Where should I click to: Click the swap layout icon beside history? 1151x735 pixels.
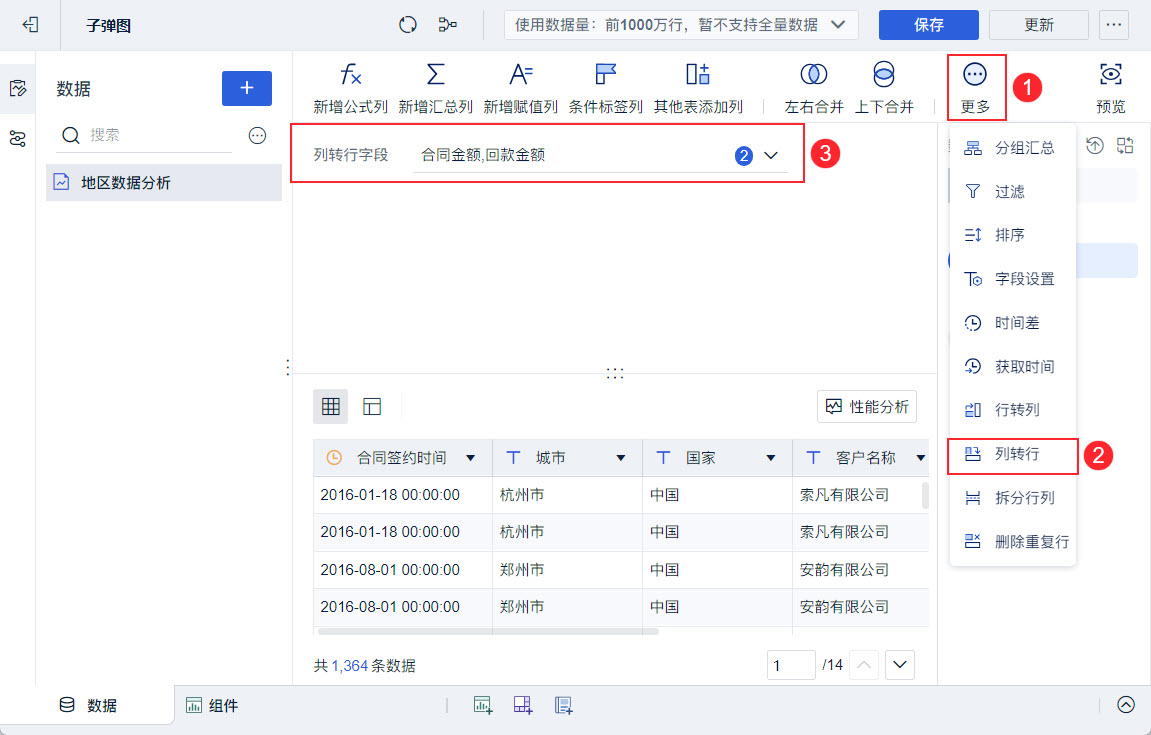[x=1125, y=145]
